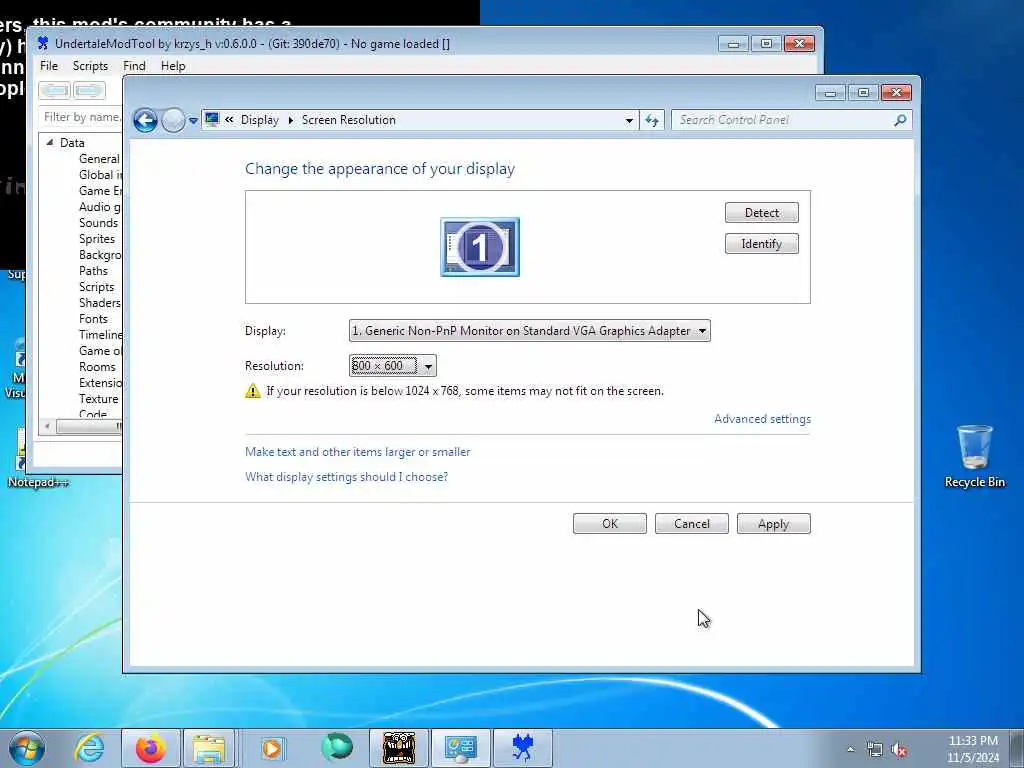Screen dimensions: 1024x768
Task: Select General info in UndertaleModTool tree
Action: click(100, 159)
